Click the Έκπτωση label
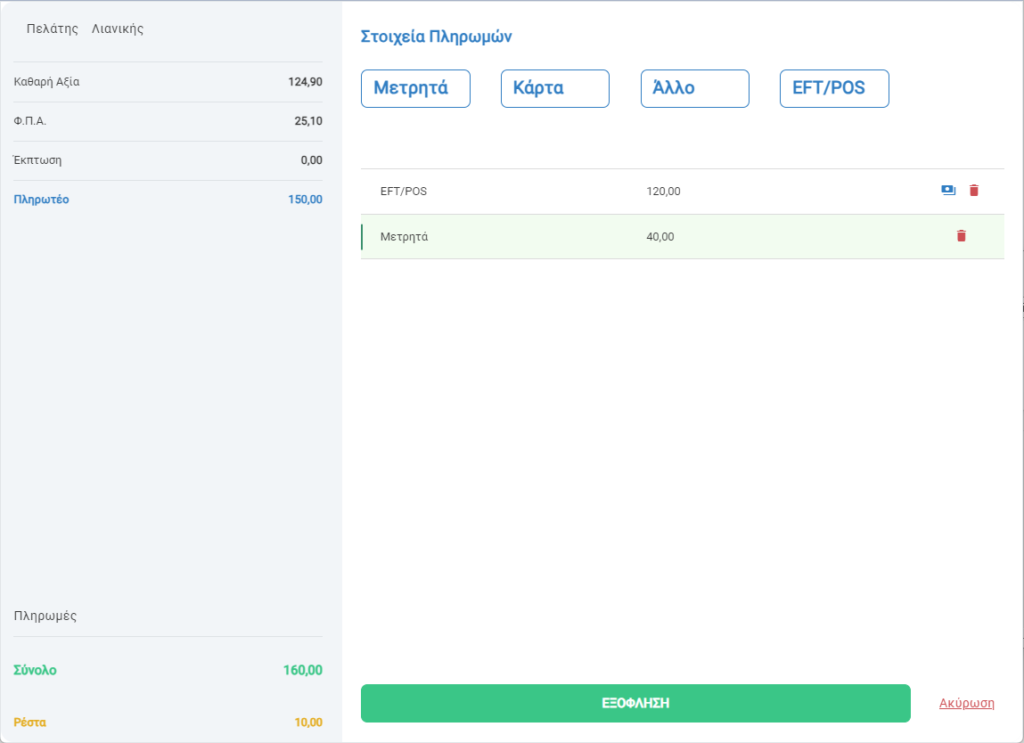Viewport: 1024px width, 743px height. coord(37,160)
